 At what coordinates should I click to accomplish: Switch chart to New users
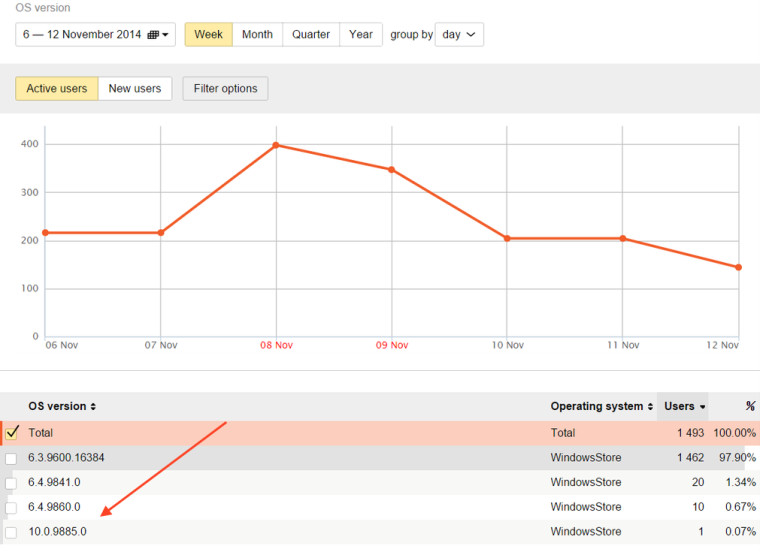[x=135, y=89]
